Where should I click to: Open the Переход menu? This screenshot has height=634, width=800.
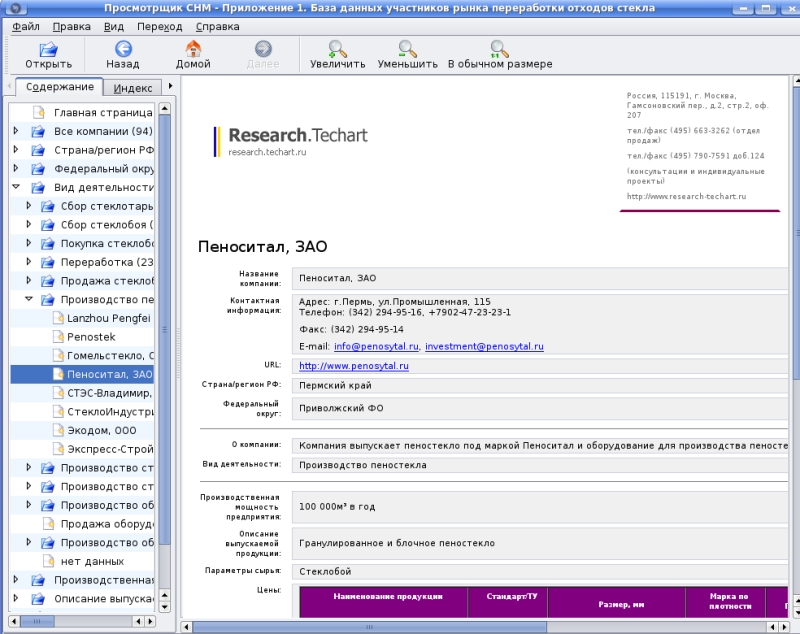coord(159,27)
